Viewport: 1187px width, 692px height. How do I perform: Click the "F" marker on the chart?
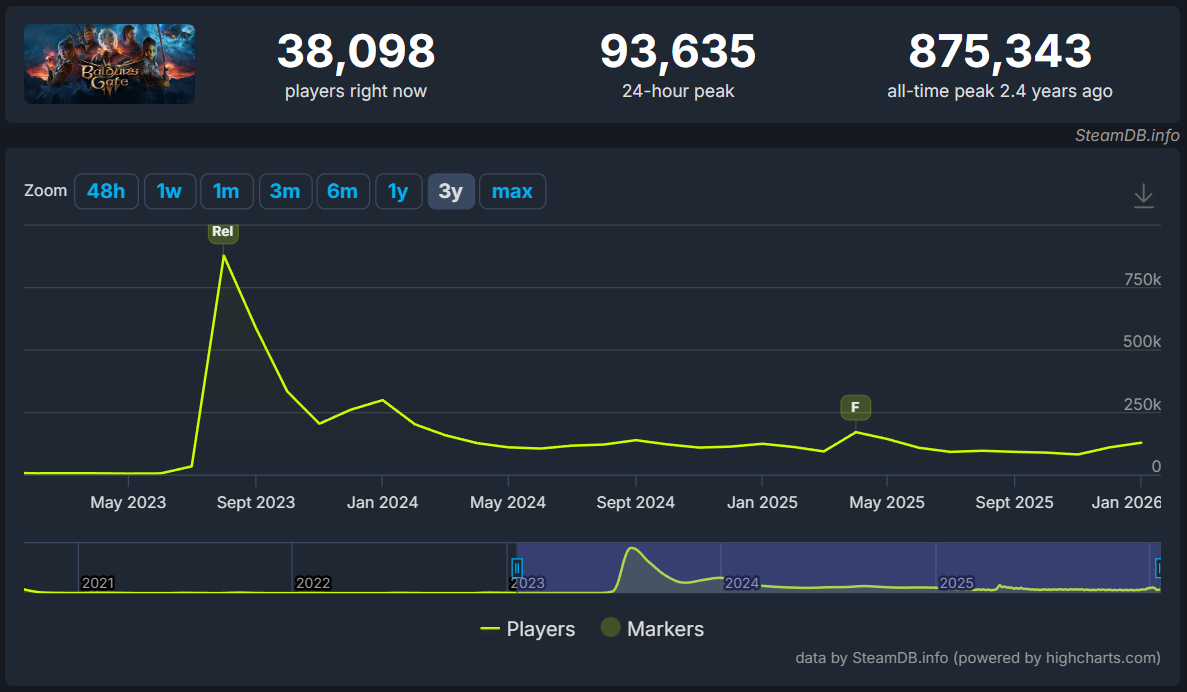click(856, 408)
